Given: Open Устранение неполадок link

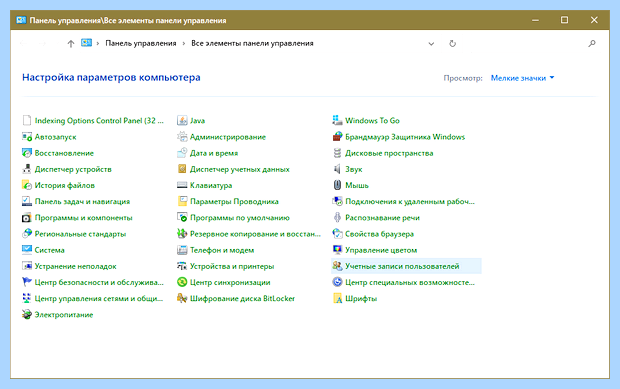Looking at the screenshot, I should pos(76,266).
